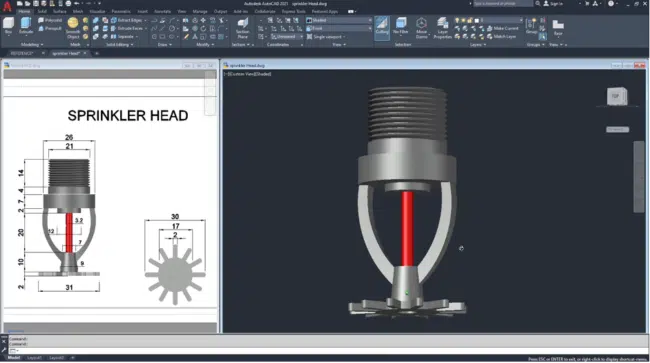
Task: Click the ViewCube TOP face
Action: click(616, 97)
